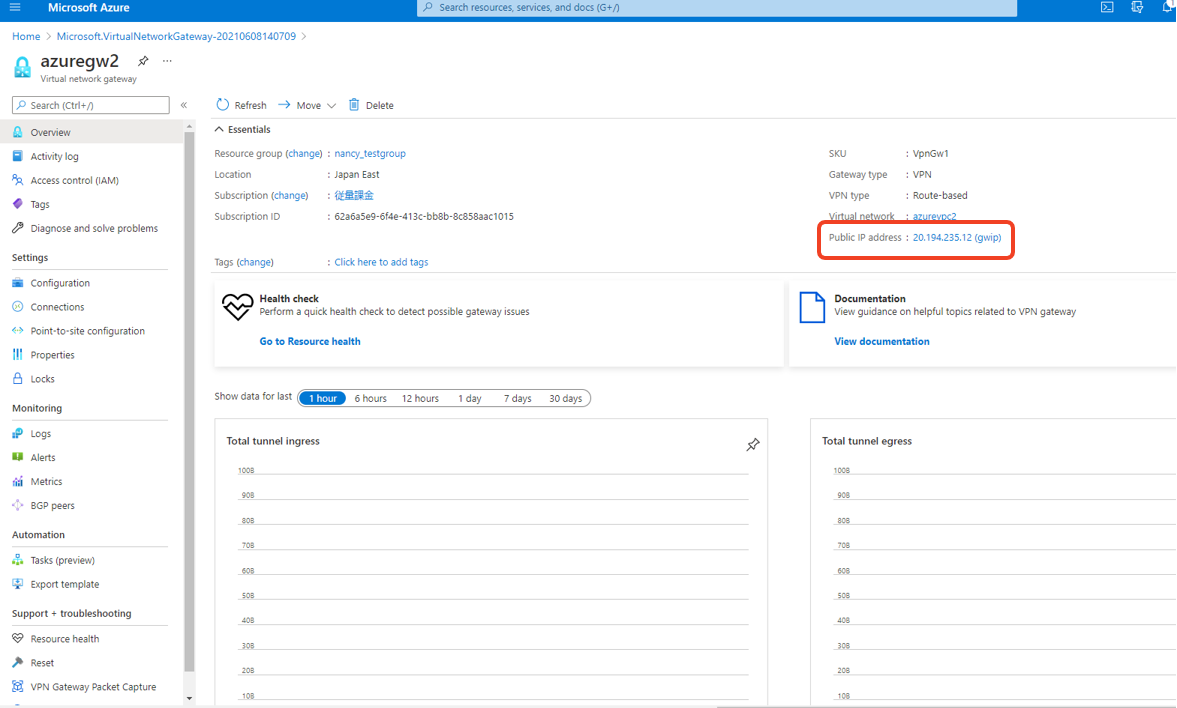Open the 従量課金 subscription link

pos(354,195)
